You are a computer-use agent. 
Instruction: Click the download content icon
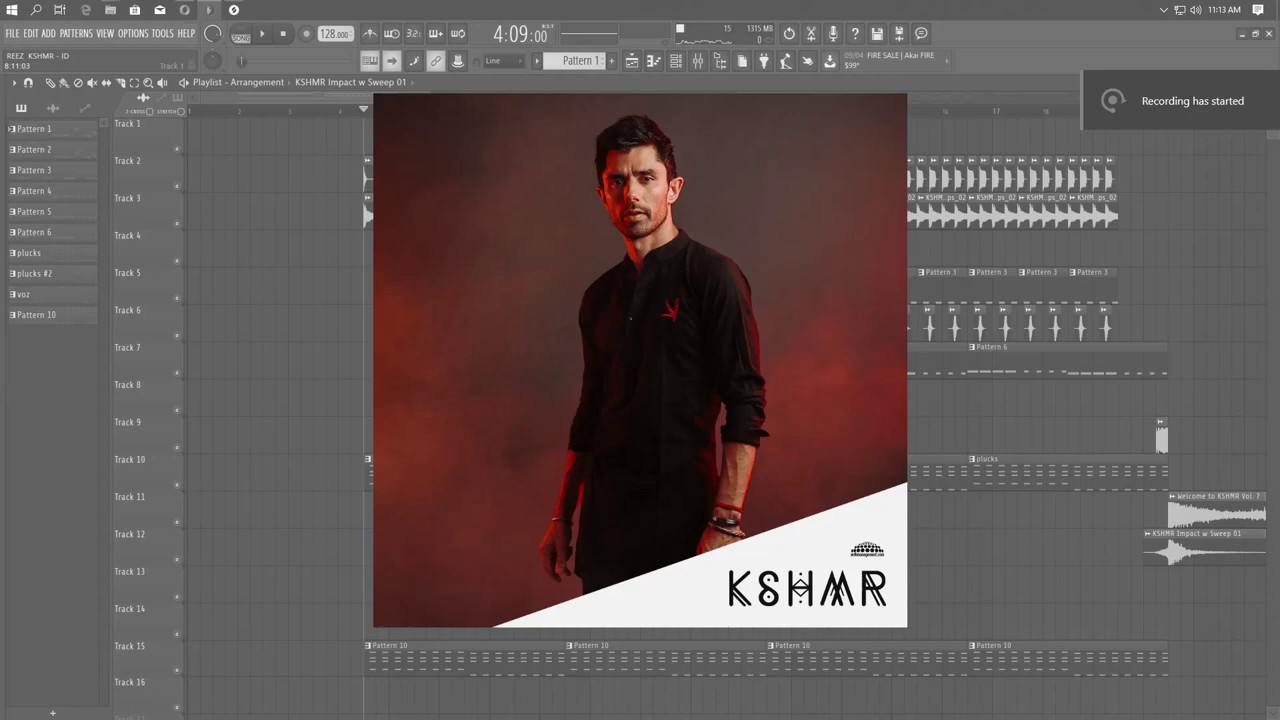point(830,62)
